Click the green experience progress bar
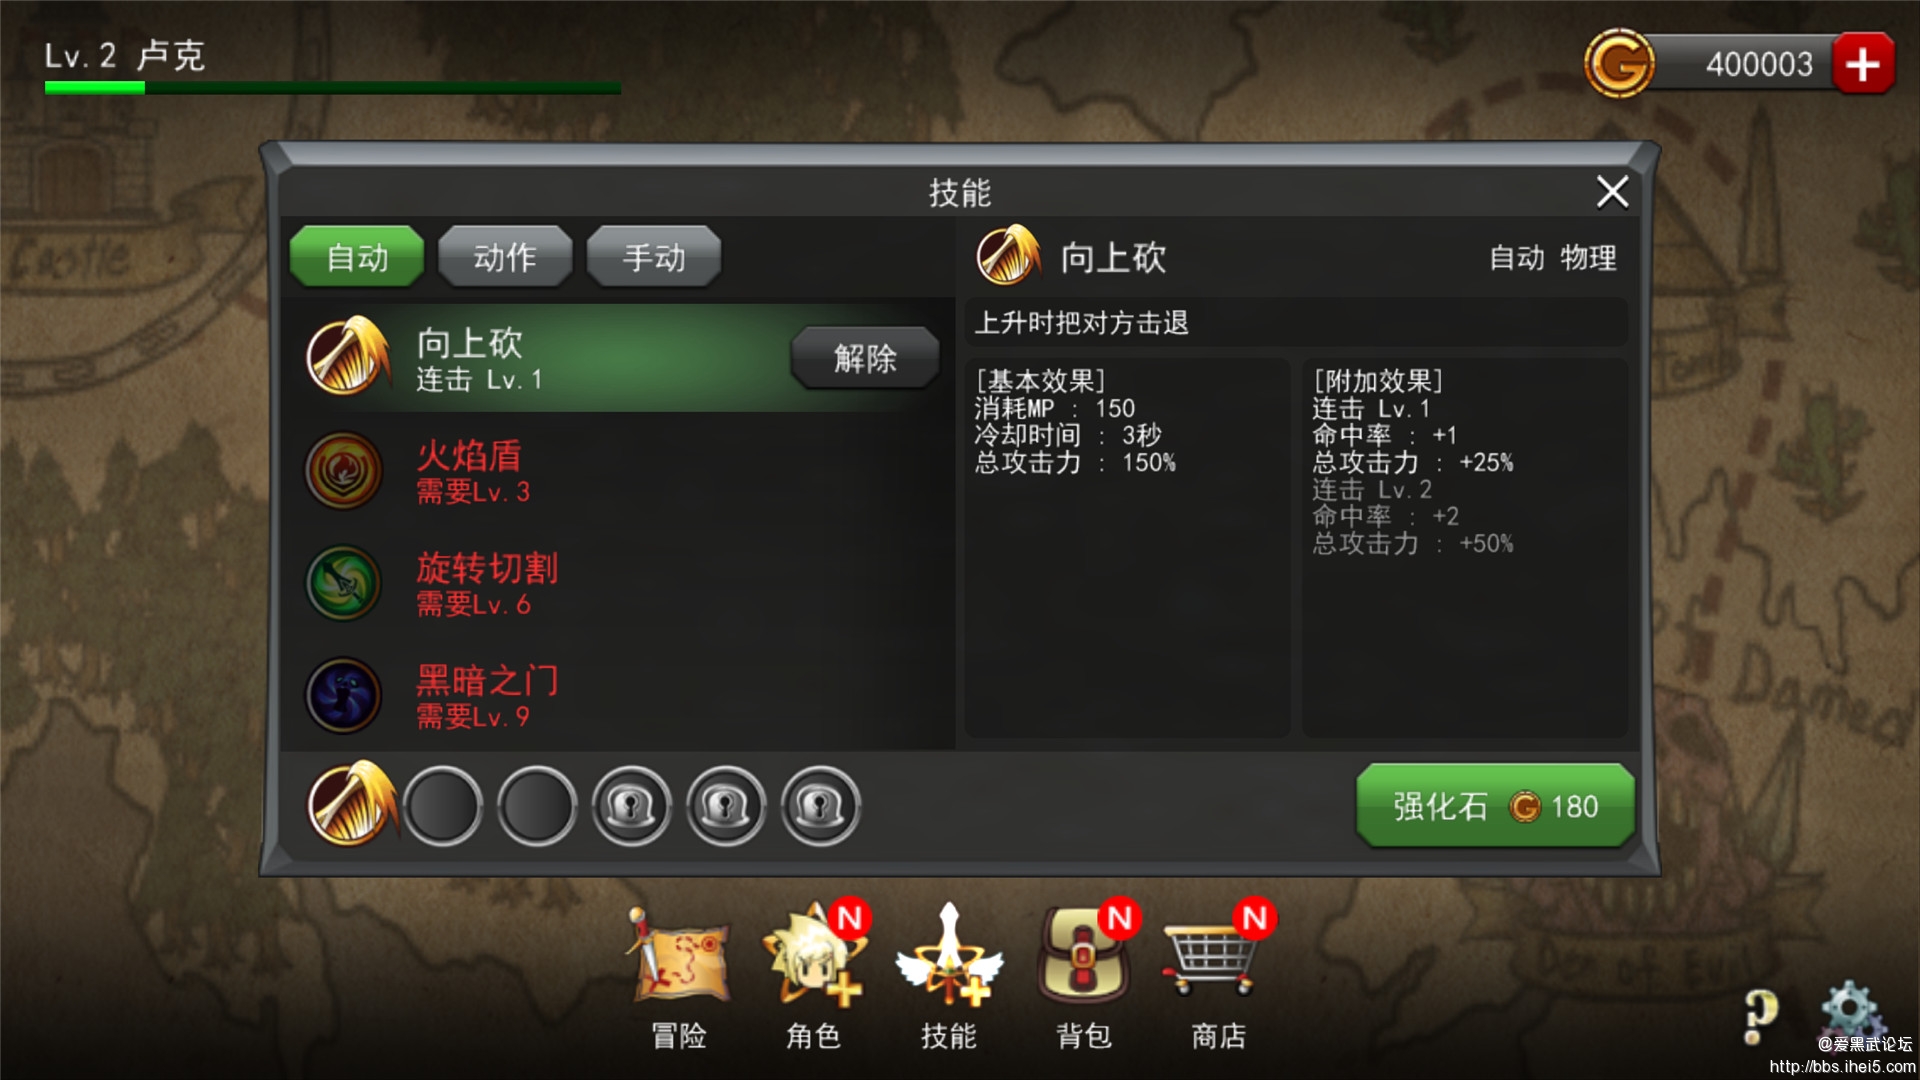 pyautogui.click(x=332, y=88)
